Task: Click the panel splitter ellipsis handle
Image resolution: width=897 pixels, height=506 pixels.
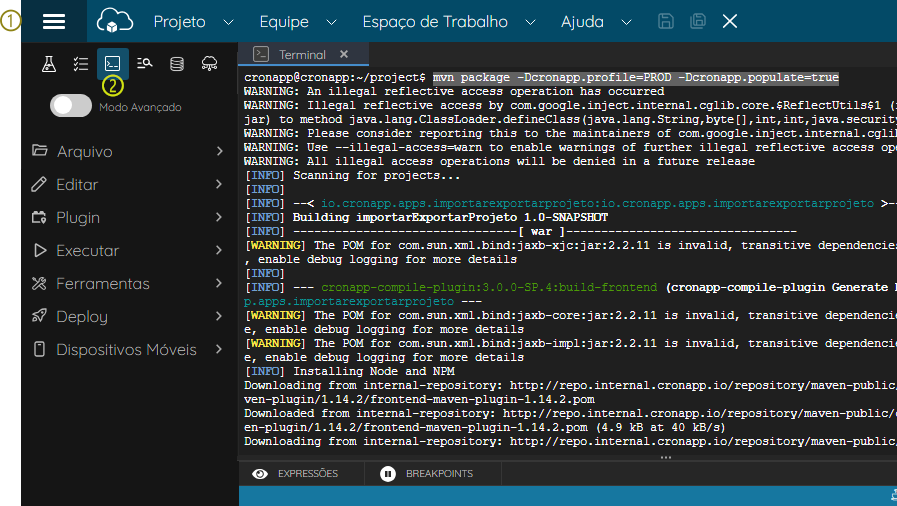Action: click(x=665, y=457)
